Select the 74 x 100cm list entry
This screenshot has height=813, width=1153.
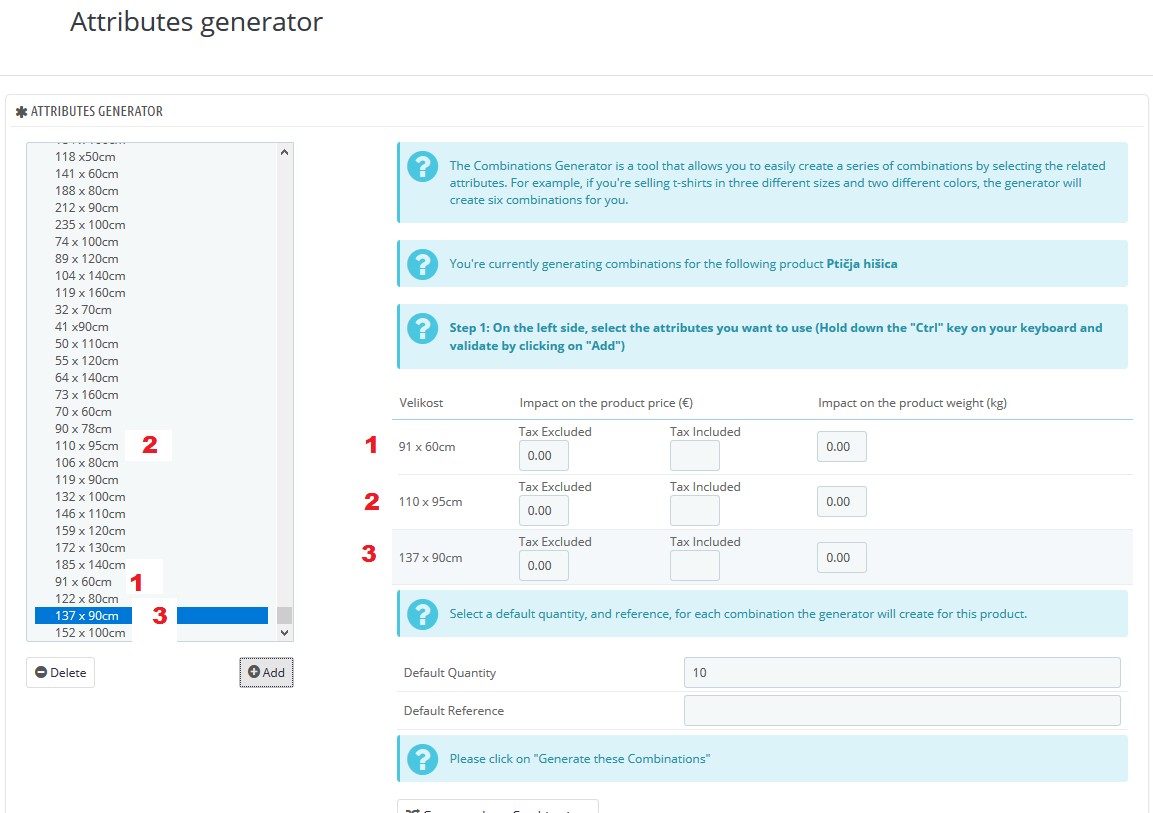(86, 241)
